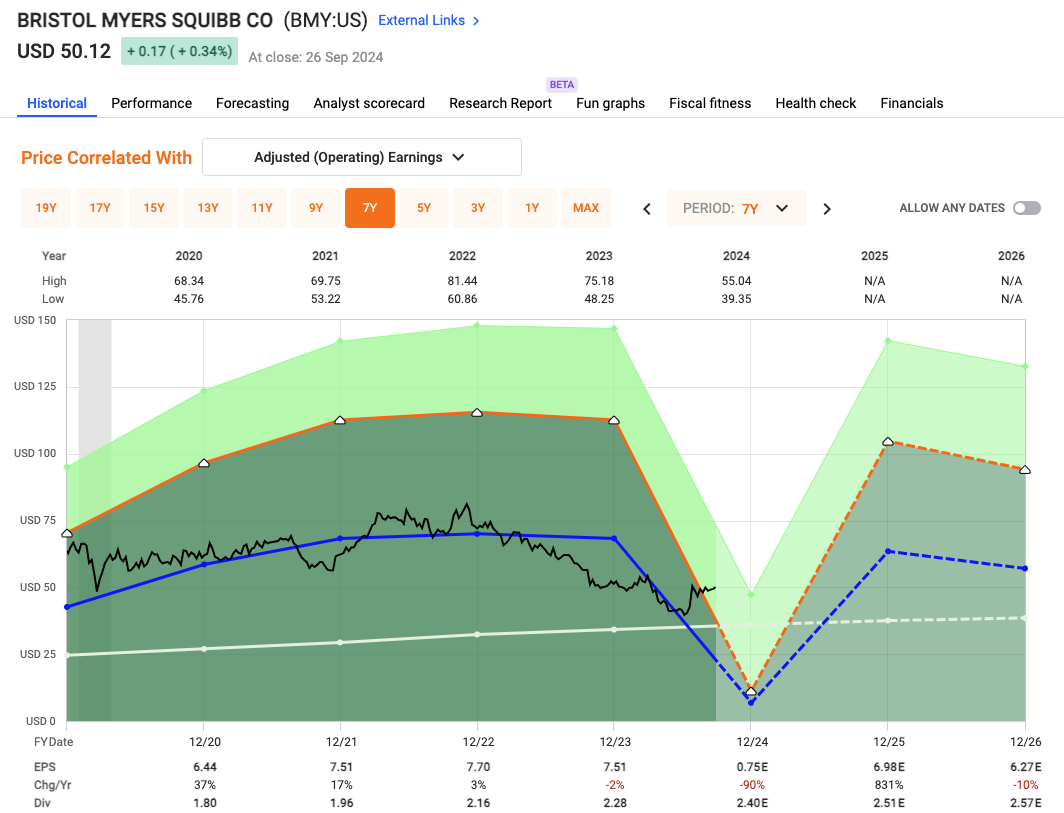
Task: Click the 12/21 triangle marker on orange line
Action: [x=341, y=420]
